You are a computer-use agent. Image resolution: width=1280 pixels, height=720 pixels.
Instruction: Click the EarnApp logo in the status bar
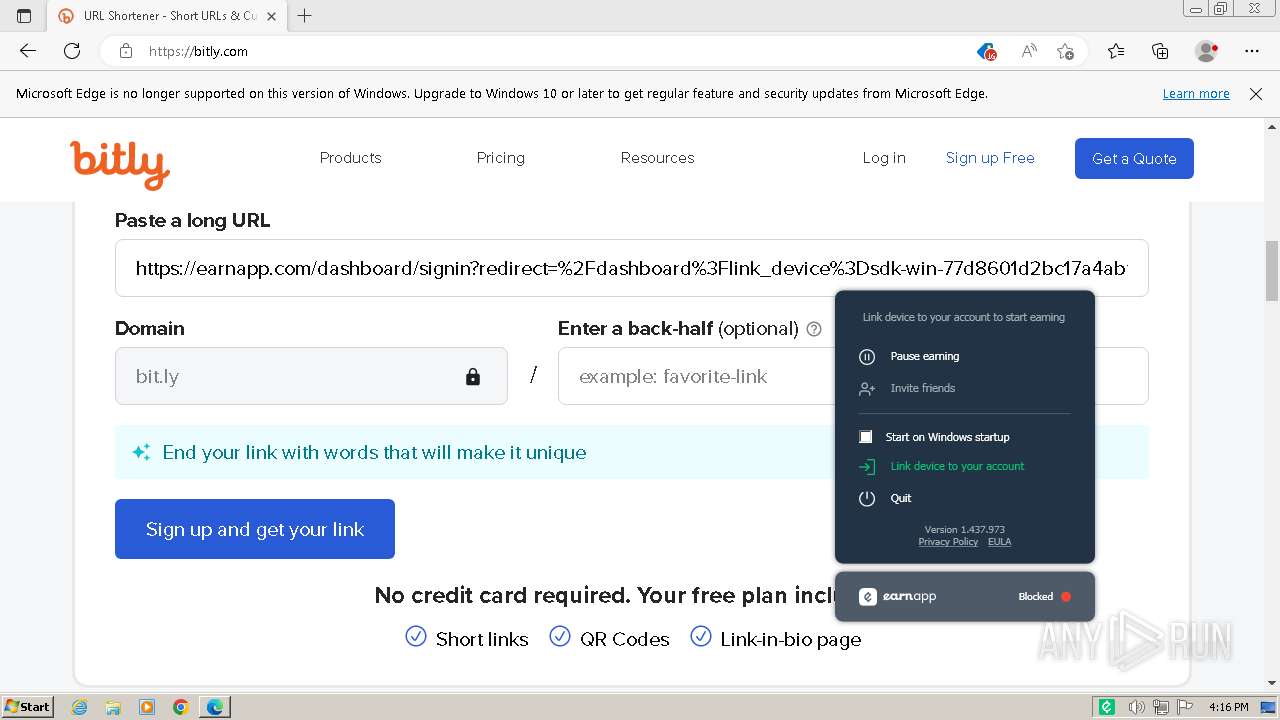897,597
